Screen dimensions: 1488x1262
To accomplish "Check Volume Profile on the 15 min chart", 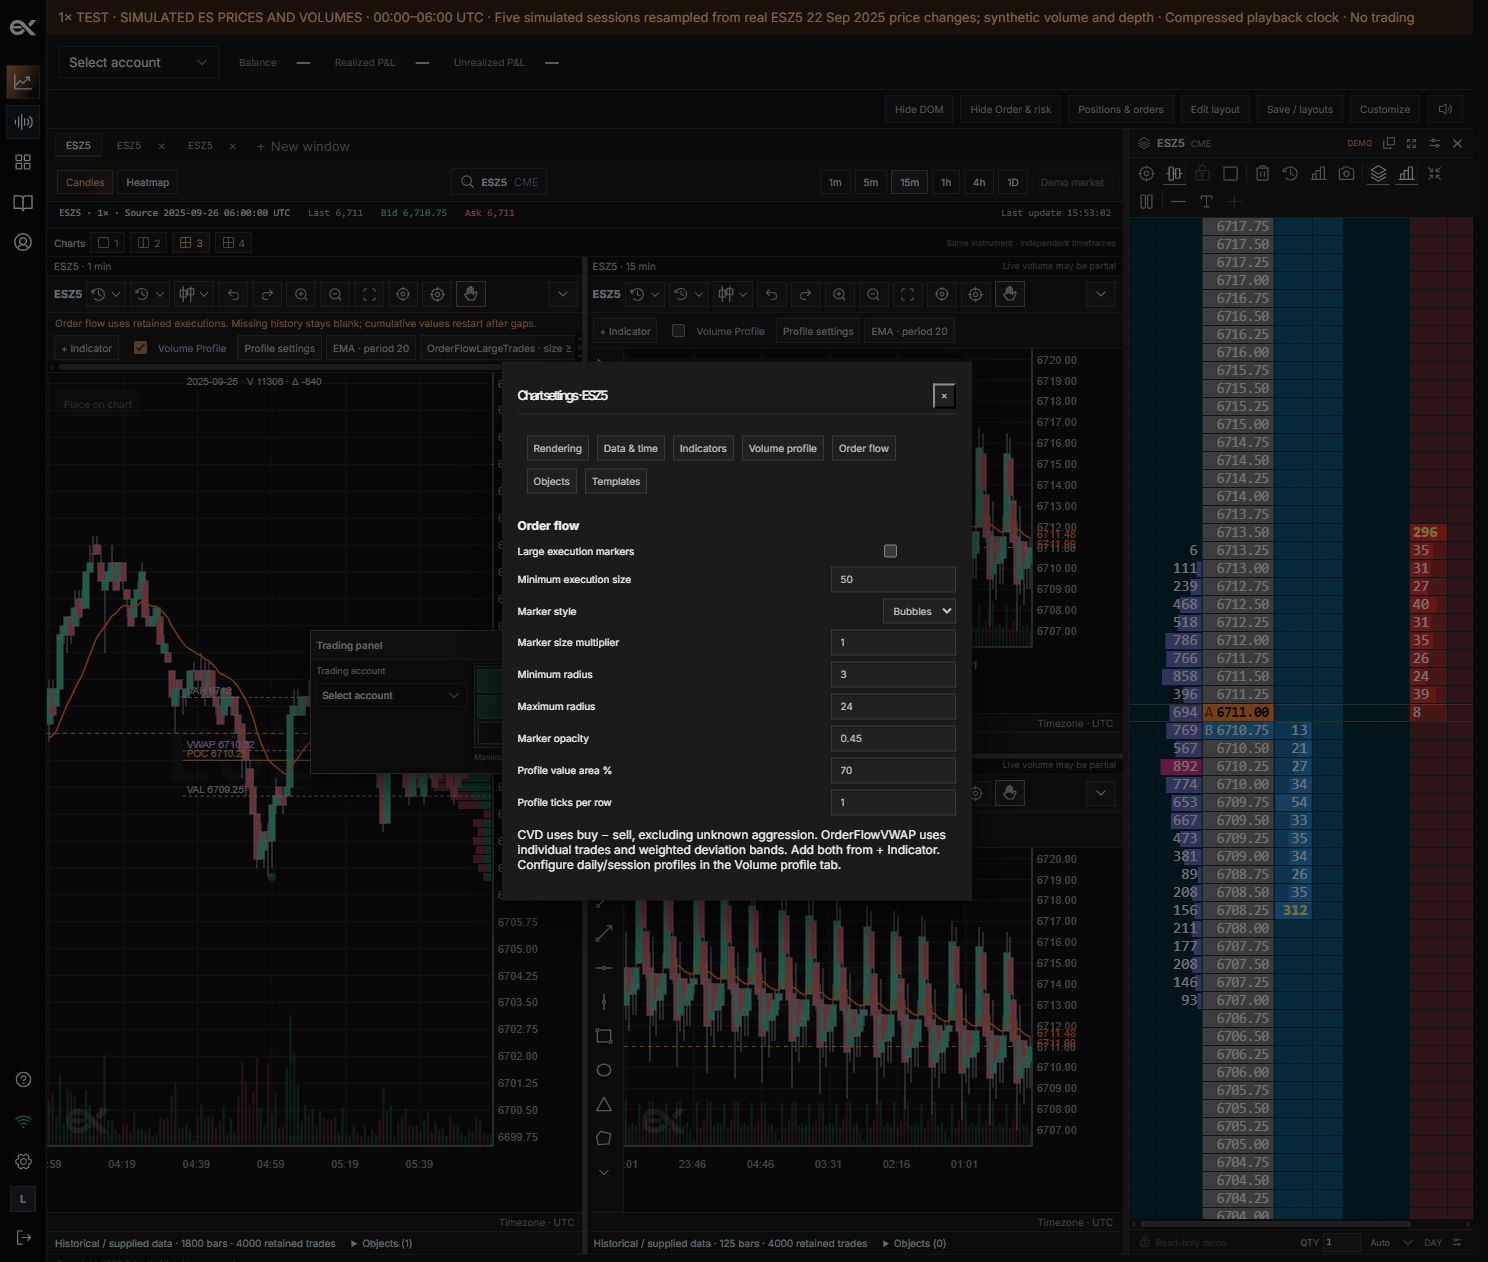I will click(x=679, y=331).
